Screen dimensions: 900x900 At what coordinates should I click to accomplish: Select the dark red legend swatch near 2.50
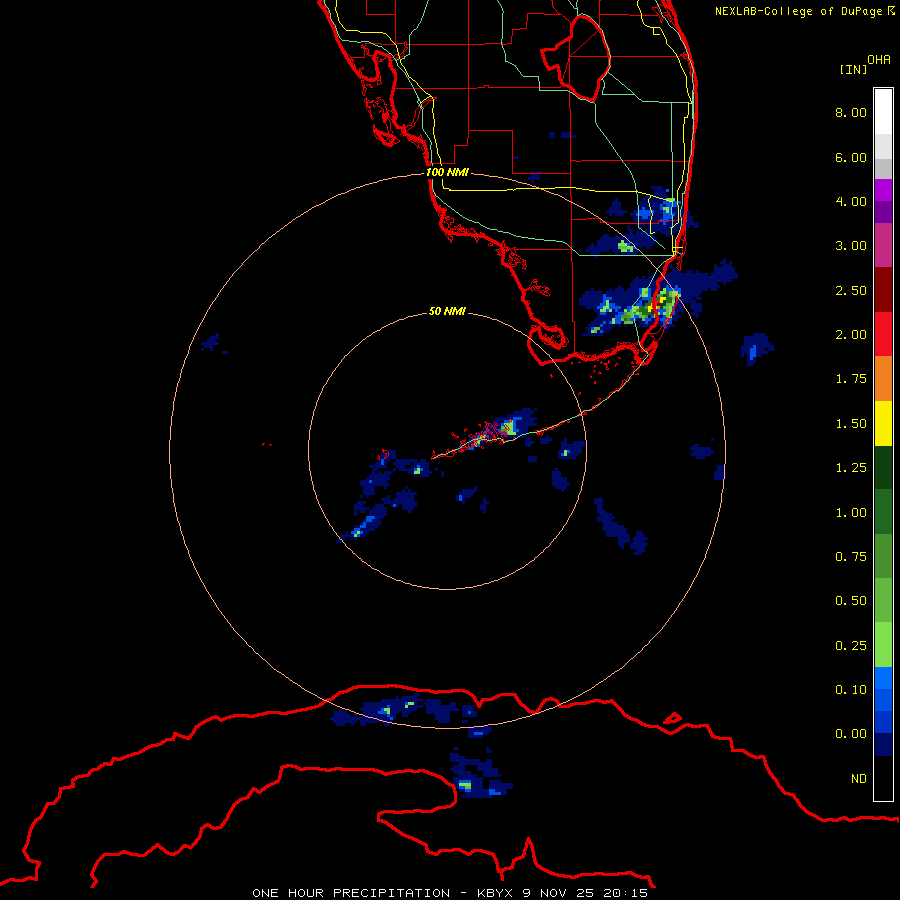pos(883,290)
